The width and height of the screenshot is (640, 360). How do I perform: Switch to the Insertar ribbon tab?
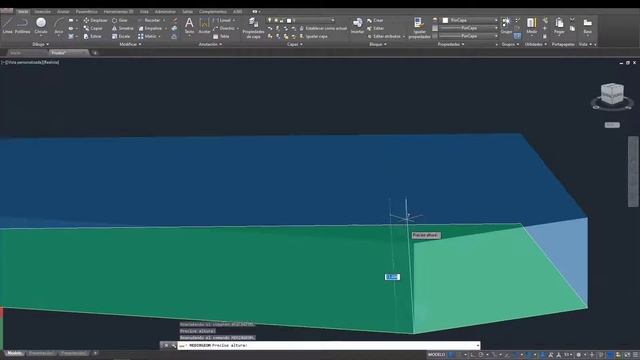pyautogui.click(x=42, y=11)
